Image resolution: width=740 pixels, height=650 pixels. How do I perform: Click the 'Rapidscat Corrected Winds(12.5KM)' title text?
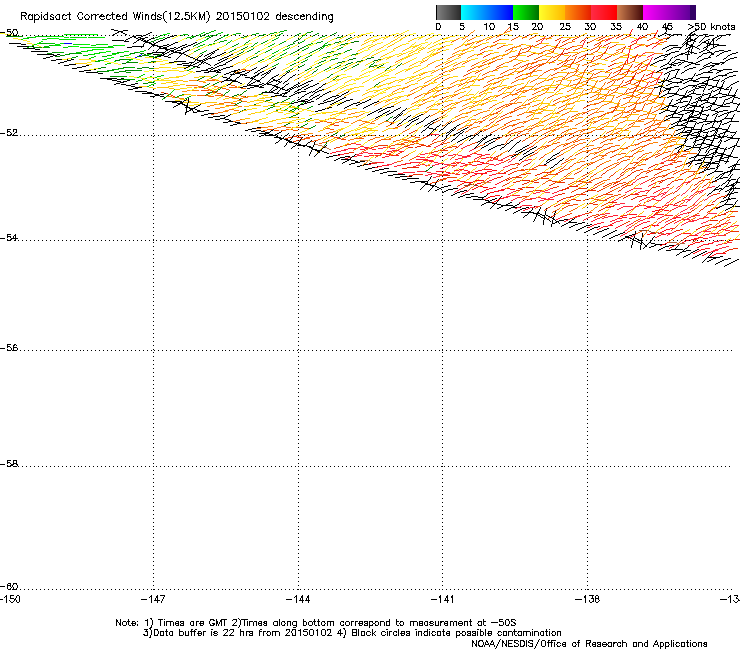click(115, 17)
